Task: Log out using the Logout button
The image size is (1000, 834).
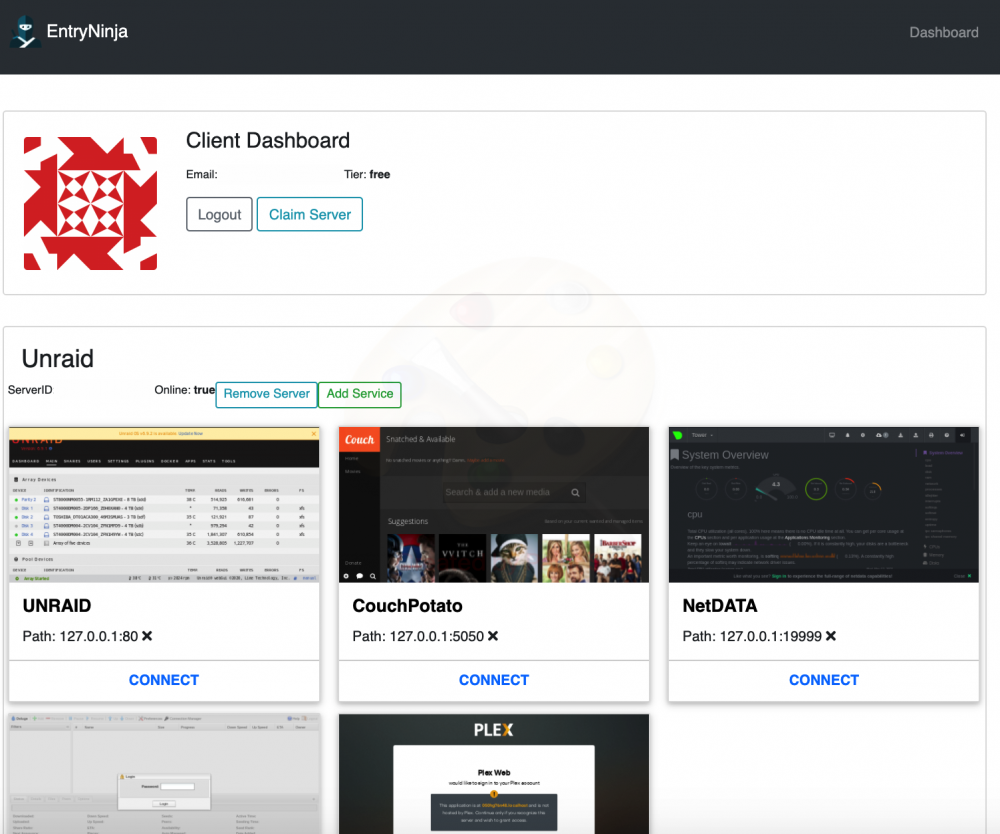Action: point(219,214)
